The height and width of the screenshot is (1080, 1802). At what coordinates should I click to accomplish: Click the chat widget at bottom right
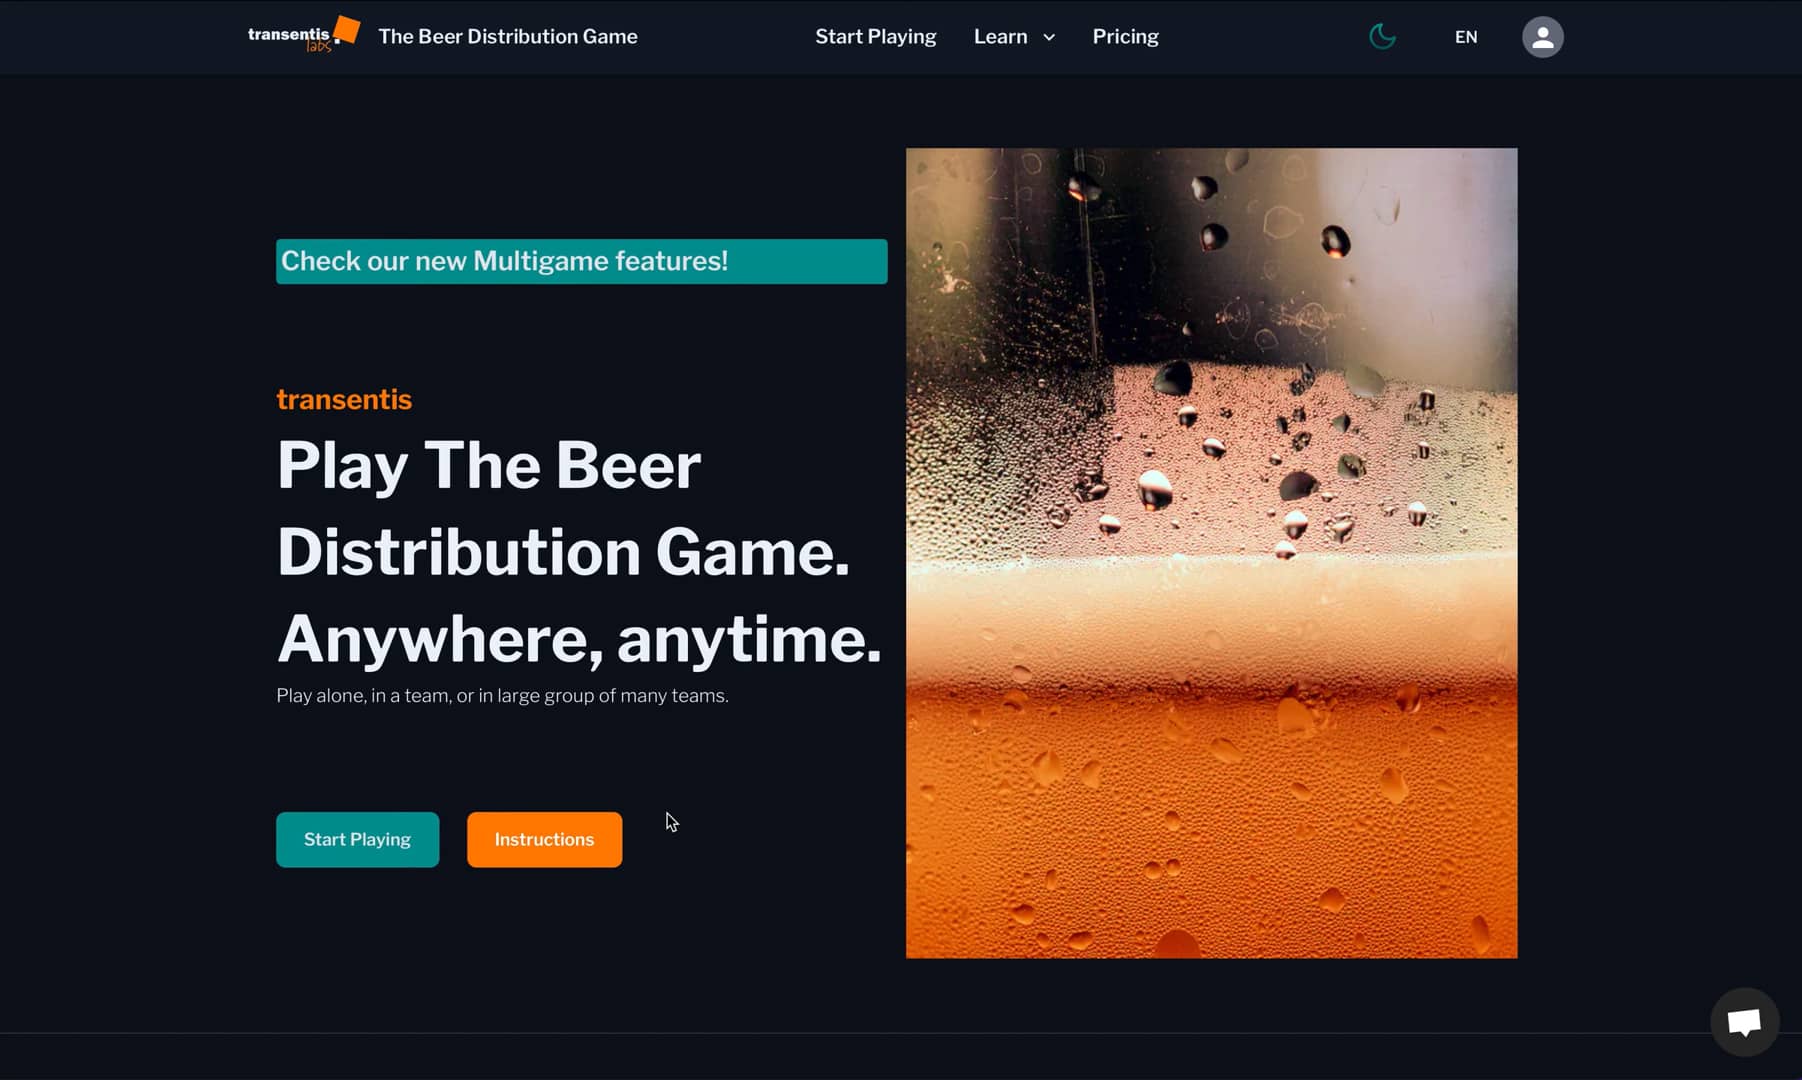[1744, 1021]
